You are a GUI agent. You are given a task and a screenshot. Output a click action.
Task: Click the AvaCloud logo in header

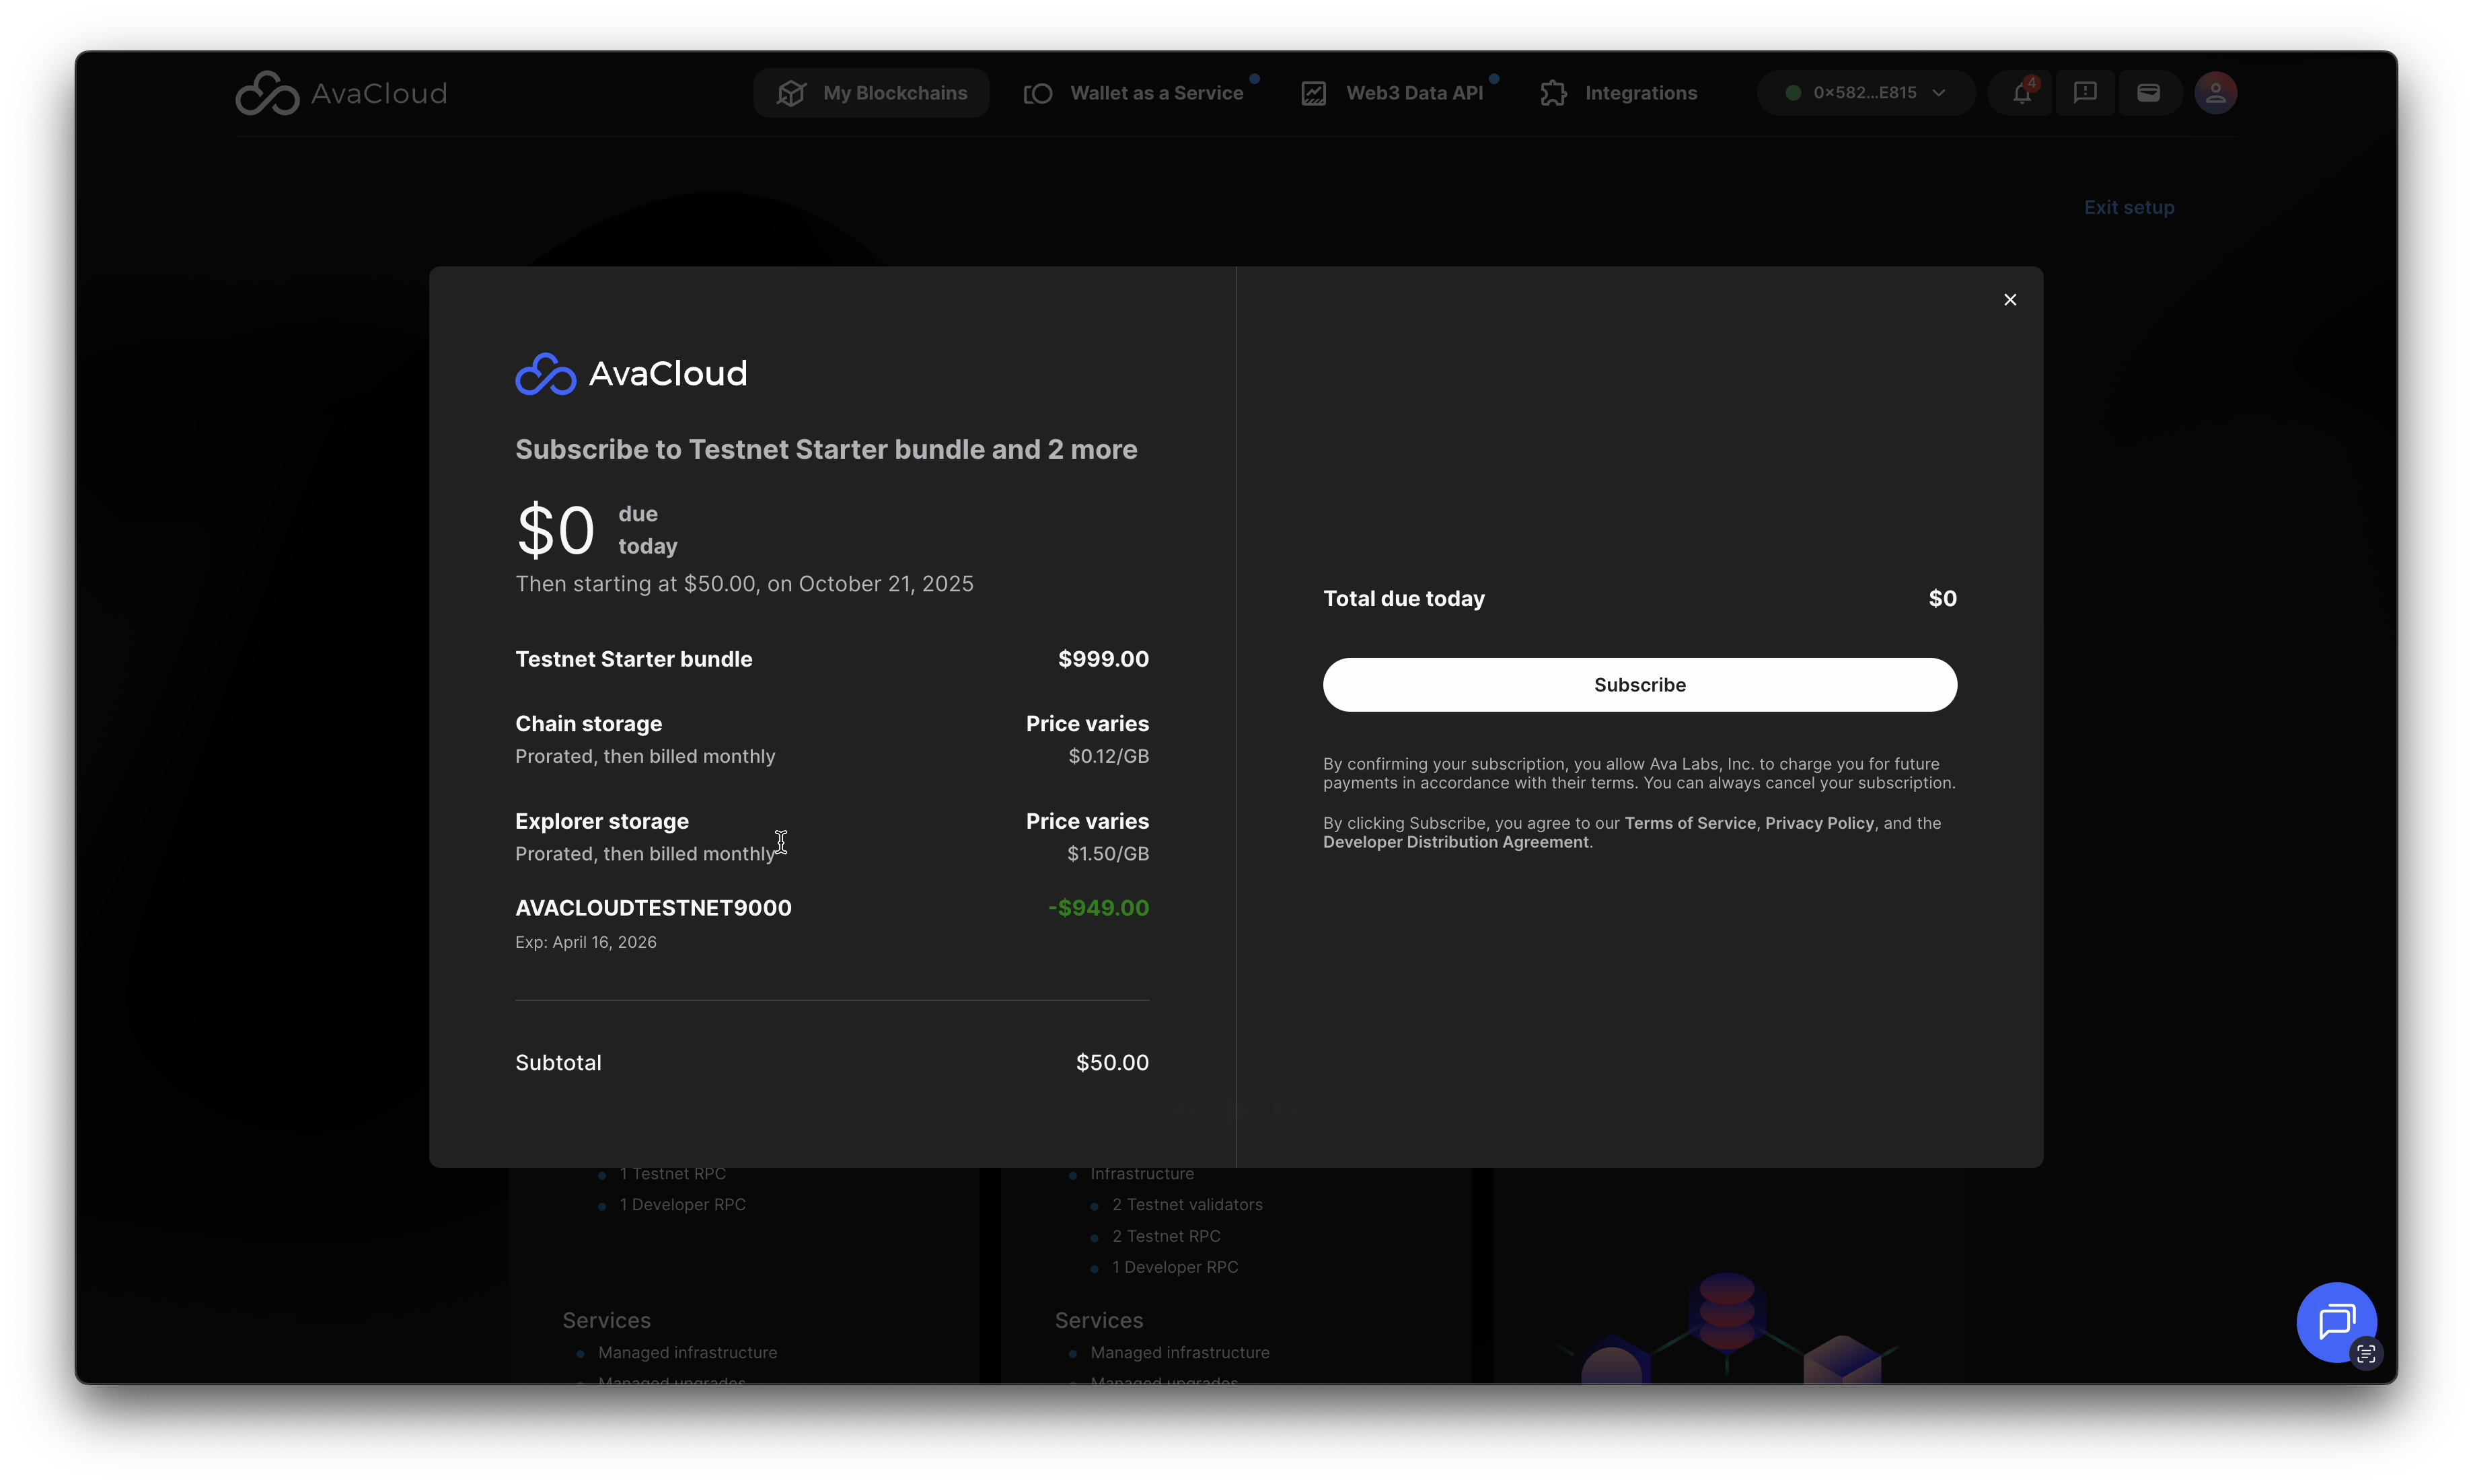click(341, 93)
